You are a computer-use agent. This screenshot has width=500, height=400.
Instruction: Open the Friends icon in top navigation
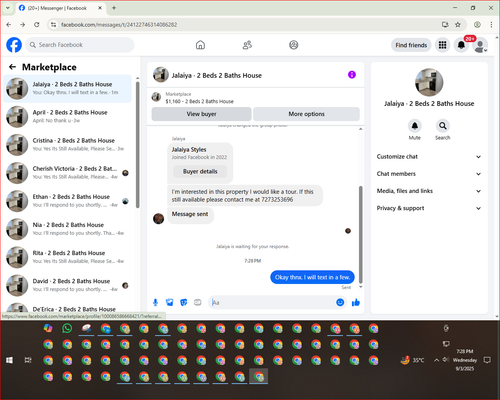point(247,45)
